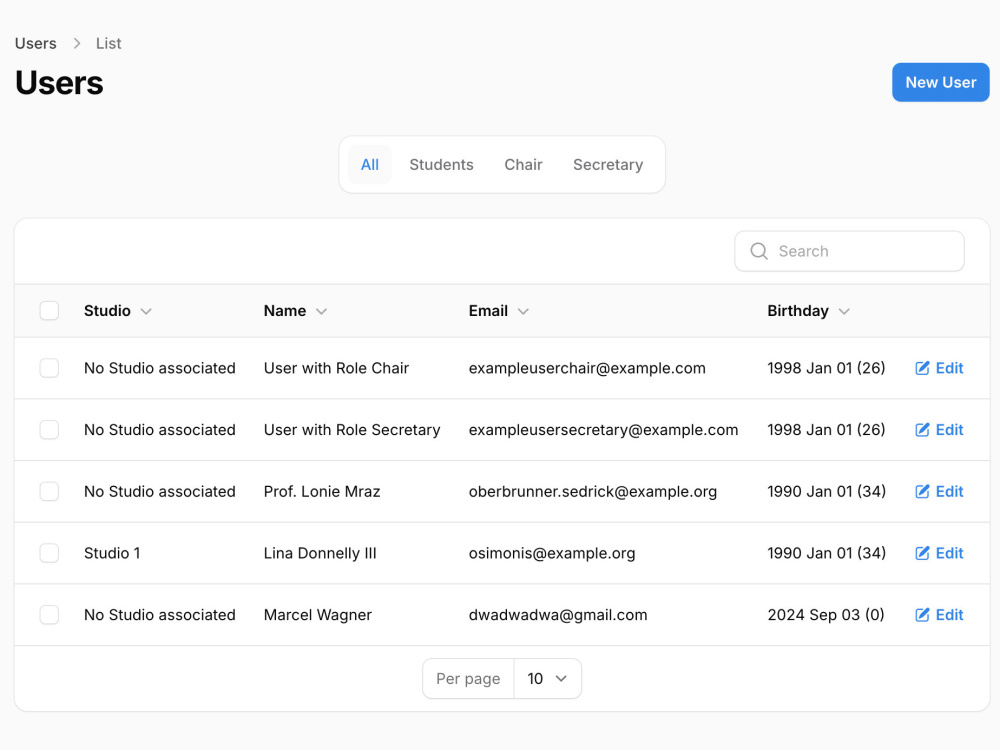The width and height of the screenshot is (1000, 750).
Task: Open the Chair tab
Action: click(523, 165)
